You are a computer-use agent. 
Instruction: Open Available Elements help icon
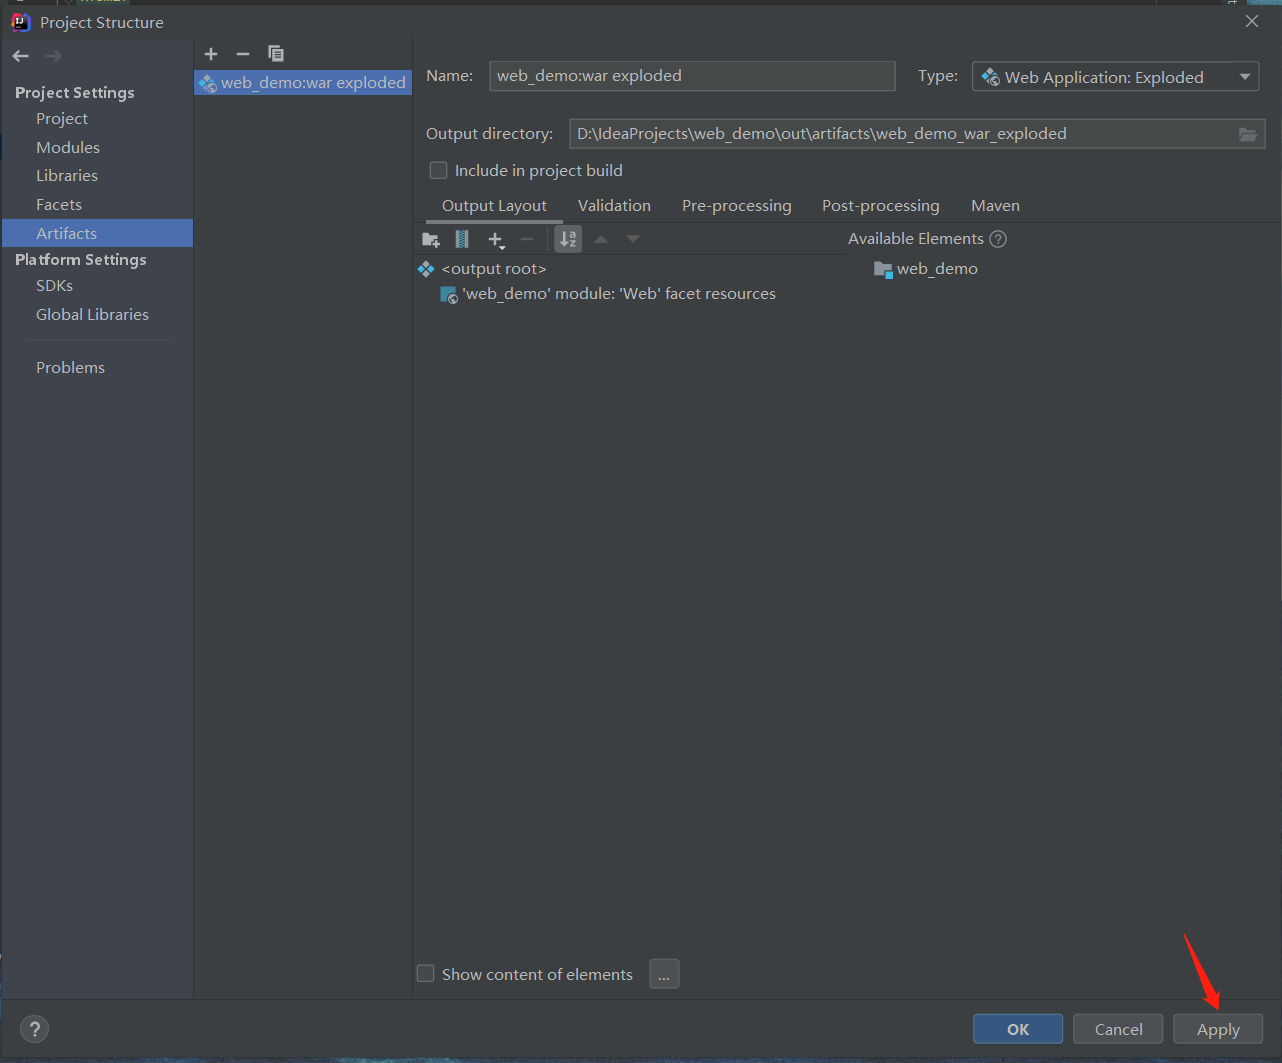click(x=998, y=239)
